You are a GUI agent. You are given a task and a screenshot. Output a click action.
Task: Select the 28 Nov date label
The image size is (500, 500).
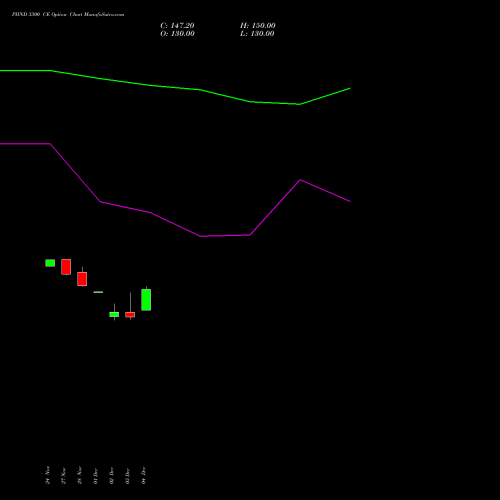click(80, 475)
